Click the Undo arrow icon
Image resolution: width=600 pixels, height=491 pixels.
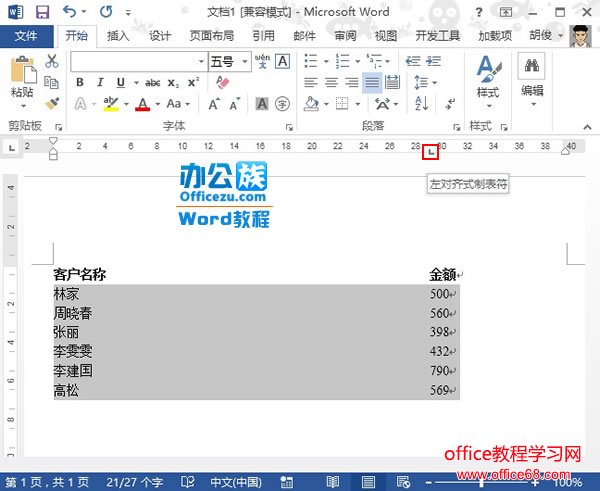[69, 12]
